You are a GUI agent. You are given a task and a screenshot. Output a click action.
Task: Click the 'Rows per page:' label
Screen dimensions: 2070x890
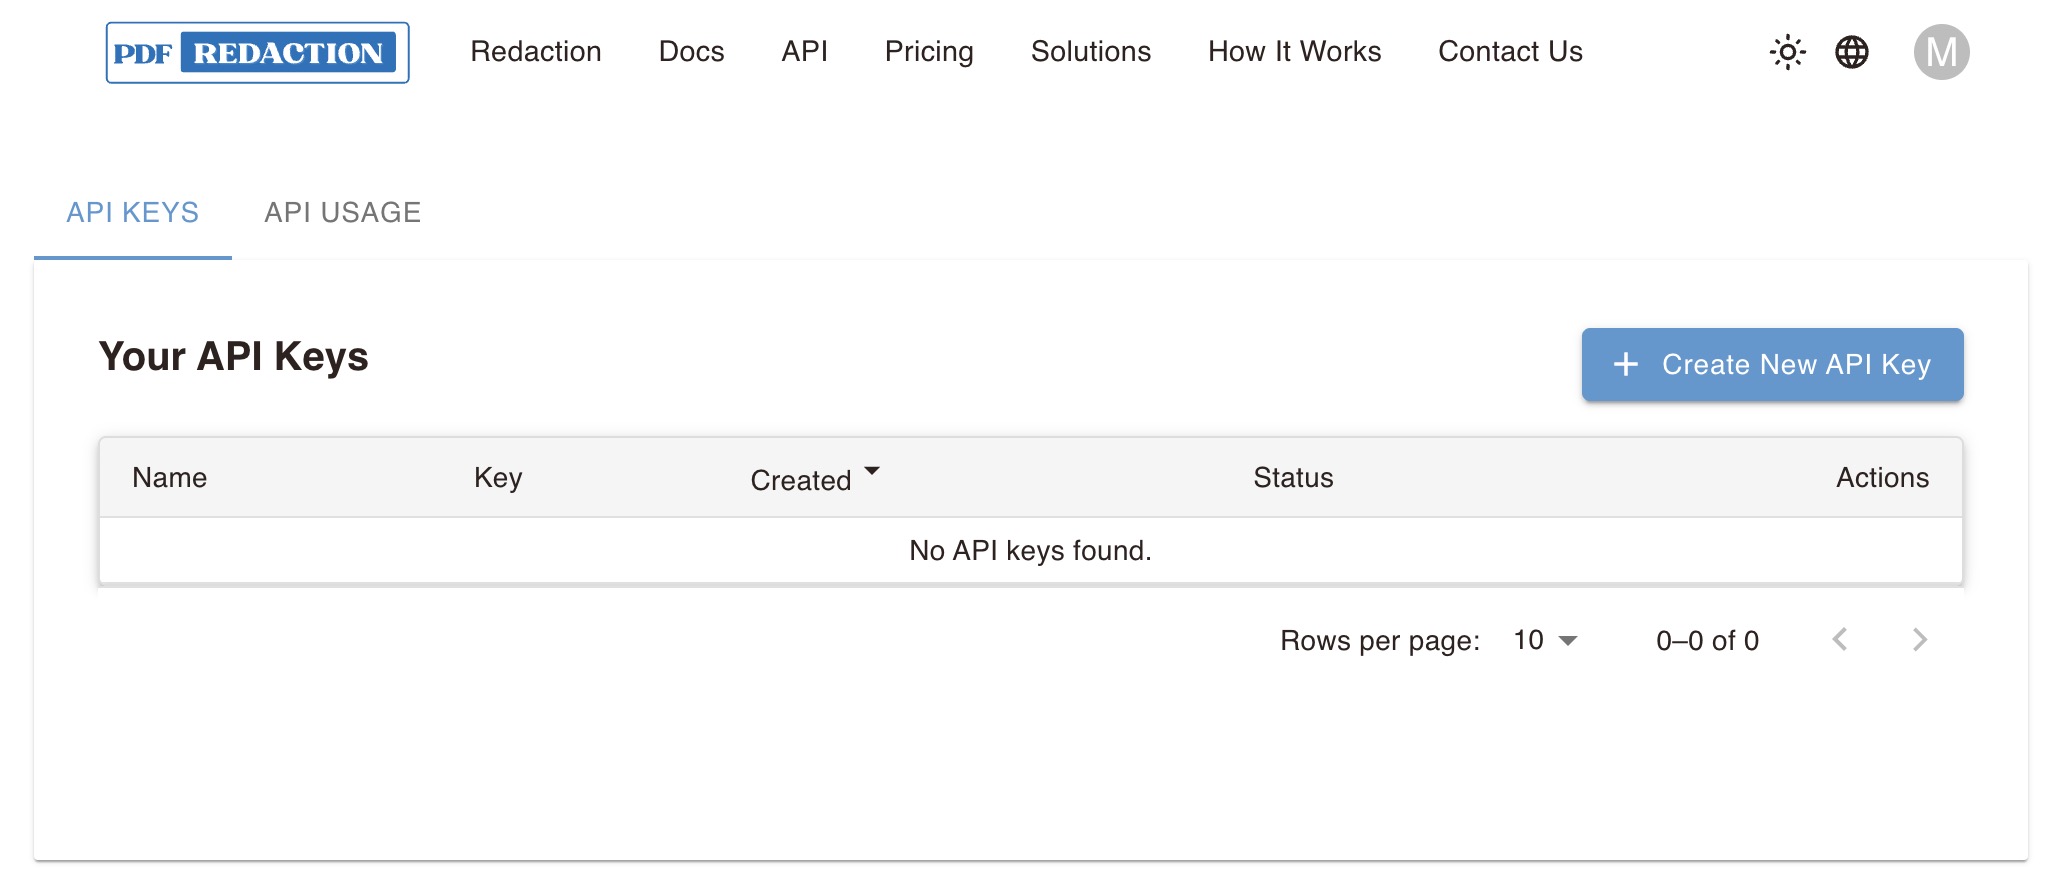1380,641
